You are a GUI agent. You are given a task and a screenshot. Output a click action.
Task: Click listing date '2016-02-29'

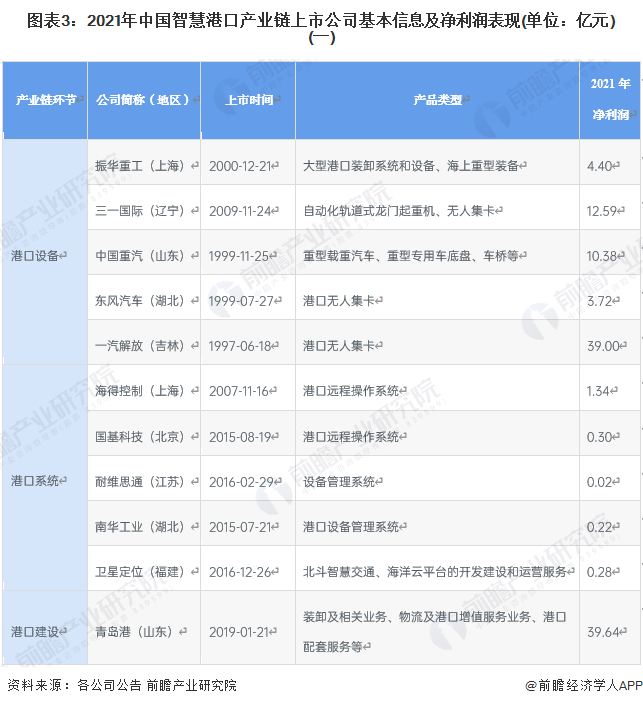(242, 482)
